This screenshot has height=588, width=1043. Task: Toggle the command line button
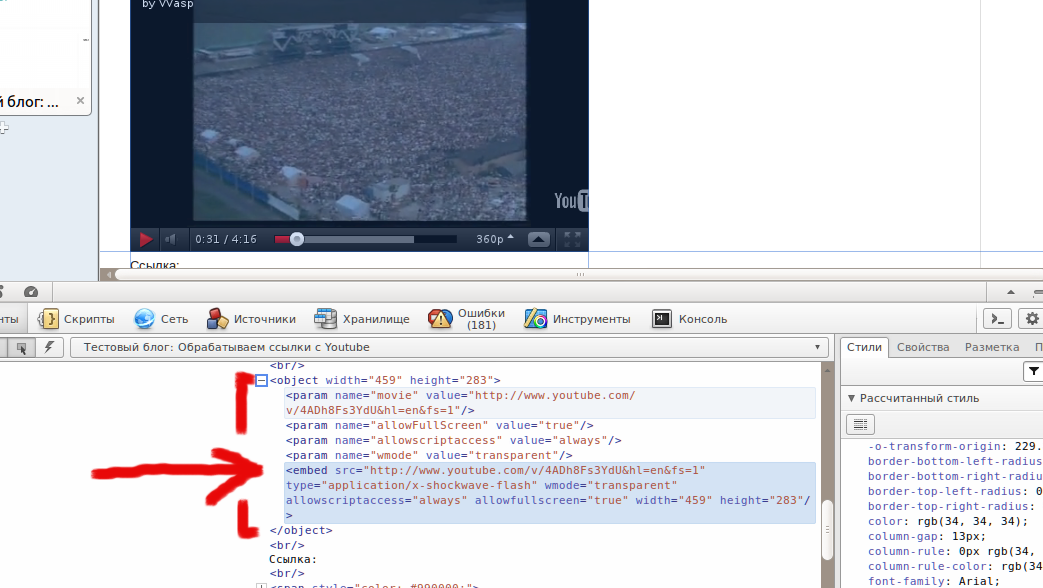997,319
